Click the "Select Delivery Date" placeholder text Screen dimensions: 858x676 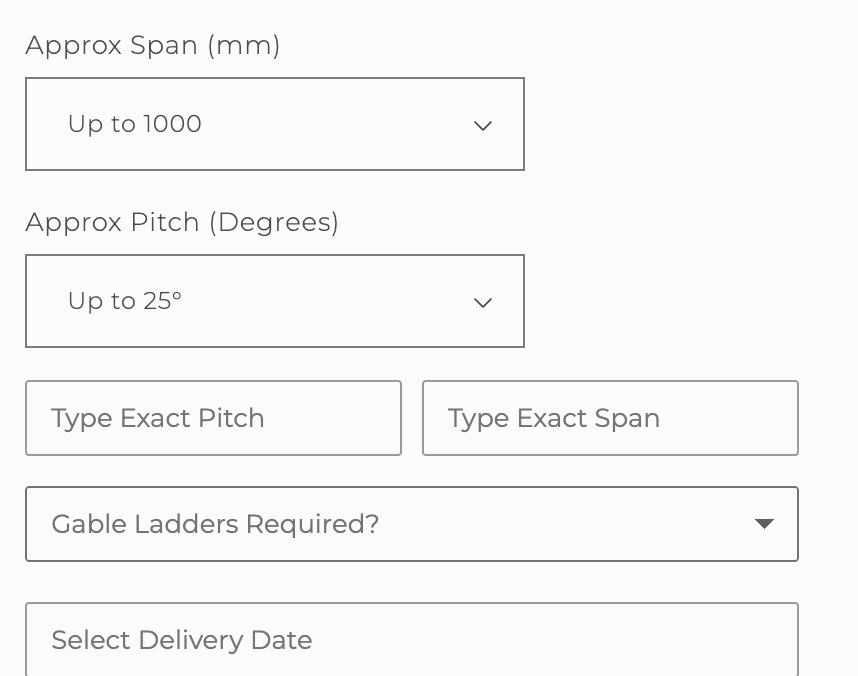pyautogui.click(x=182, y=640)
